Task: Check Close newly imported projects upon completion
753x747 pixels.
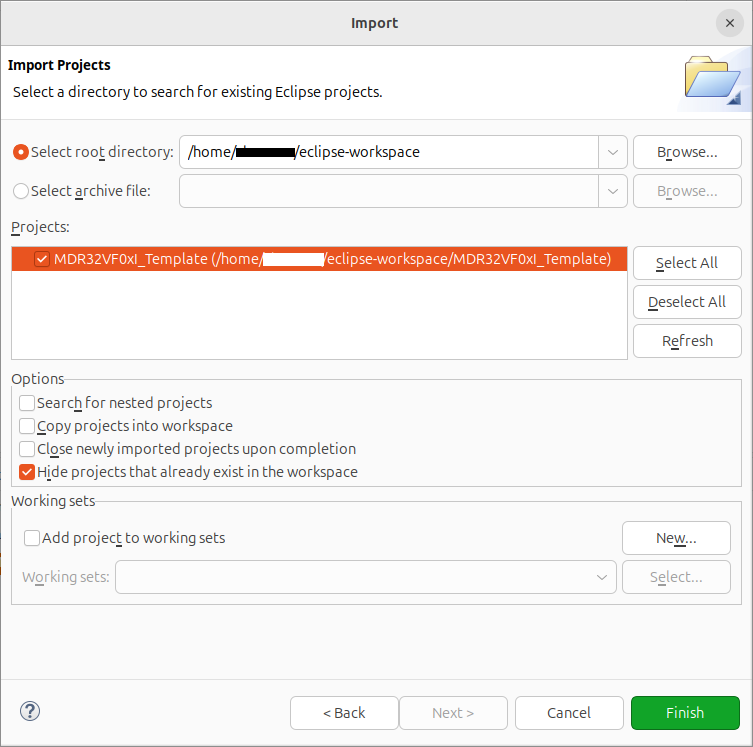Action: coord(27,449)
